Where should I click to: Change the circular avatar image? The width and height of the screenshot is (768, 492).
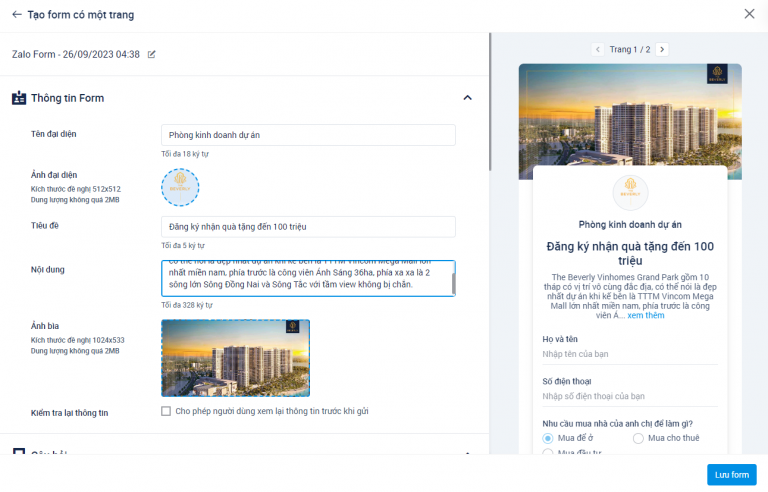(180, 188)
